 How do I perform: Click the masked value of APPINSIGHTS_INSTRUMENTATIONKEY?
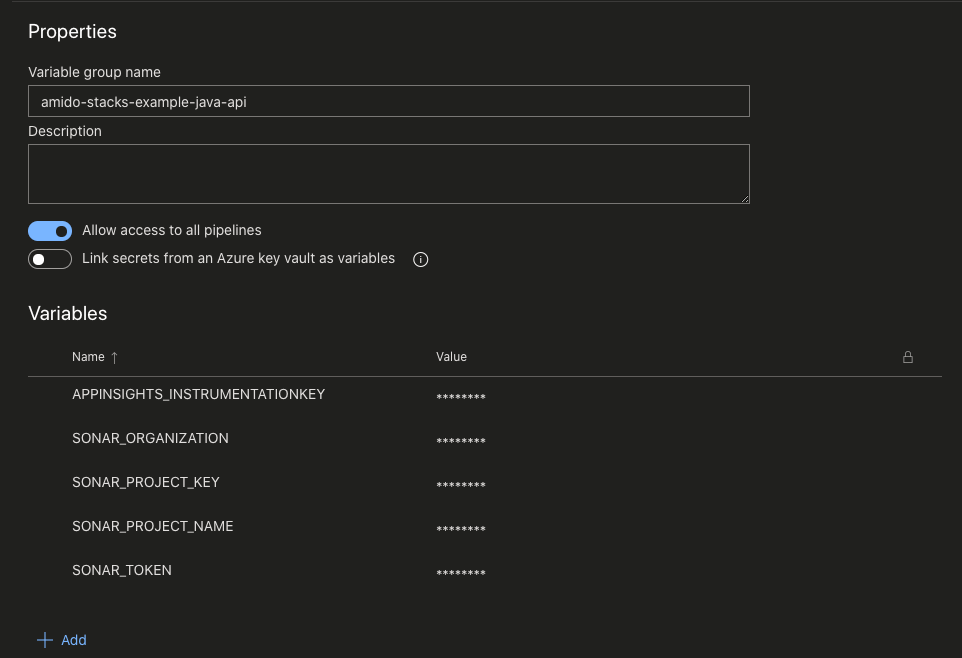click(x=461, y=397)
